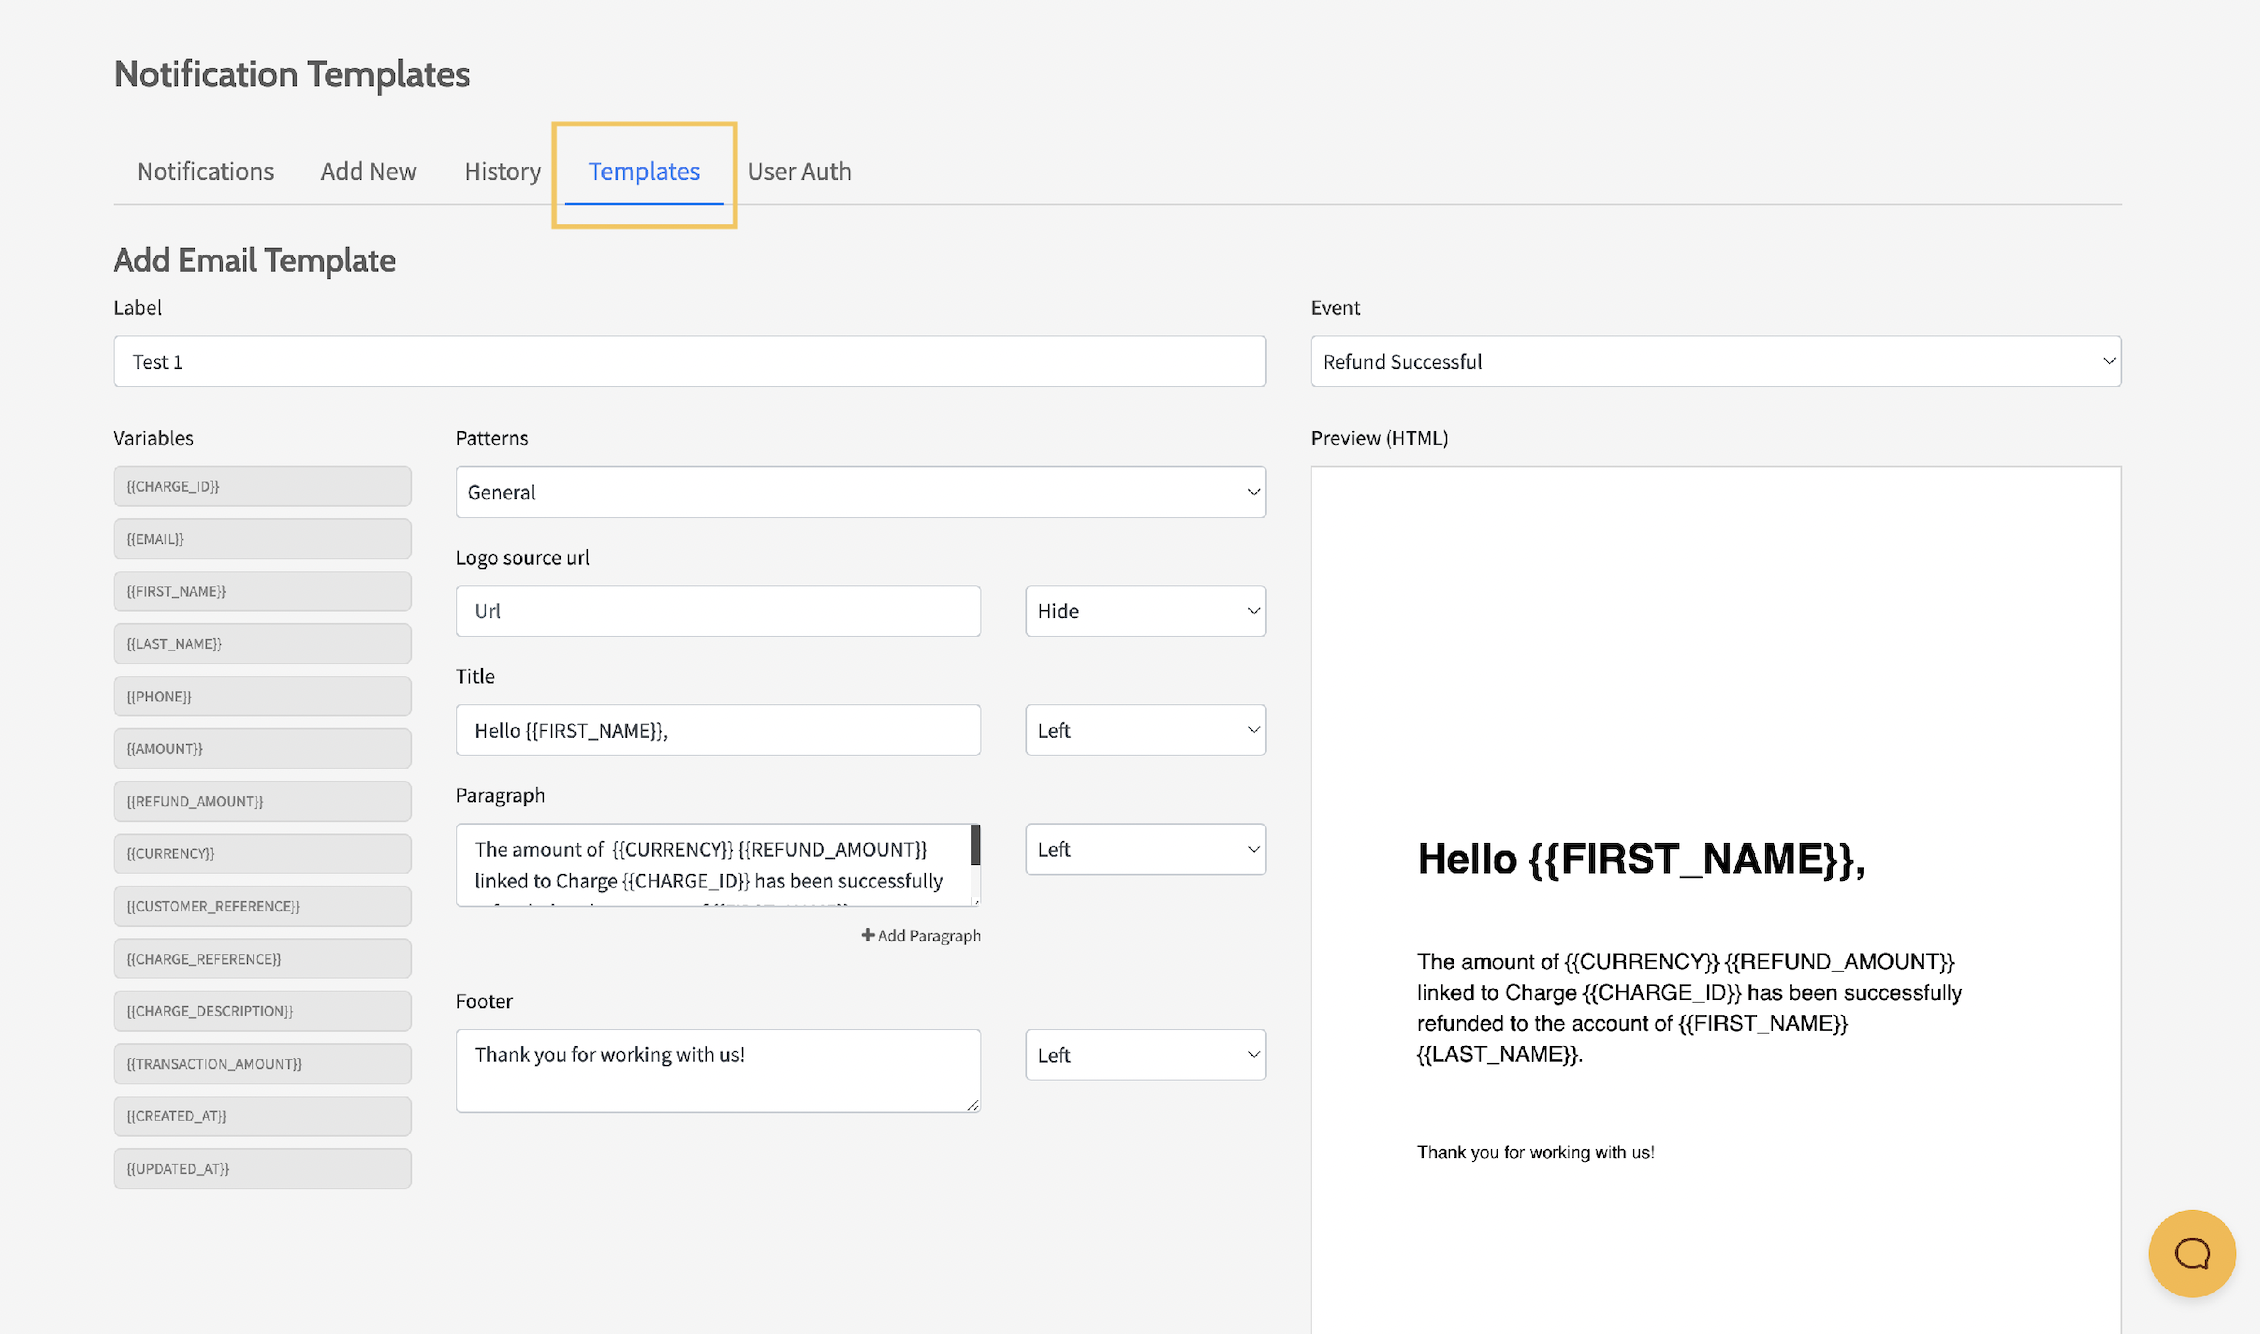Image resolution: width=2260 pixels, height=1334 pixels.
Task: Open the Paragraph alignment dropdown
Action: (1145, 849)
